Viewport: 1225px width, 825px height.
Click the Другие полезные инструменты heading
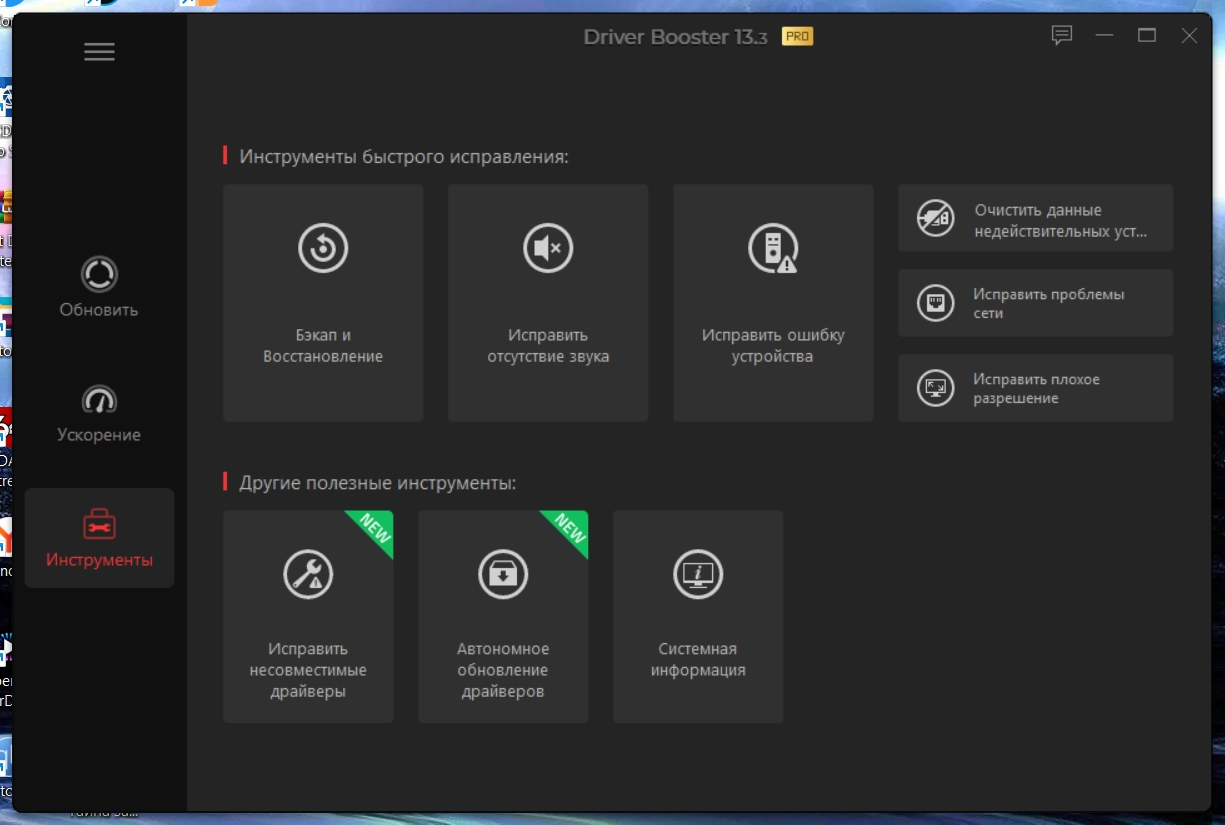click(x=378, y=483)
